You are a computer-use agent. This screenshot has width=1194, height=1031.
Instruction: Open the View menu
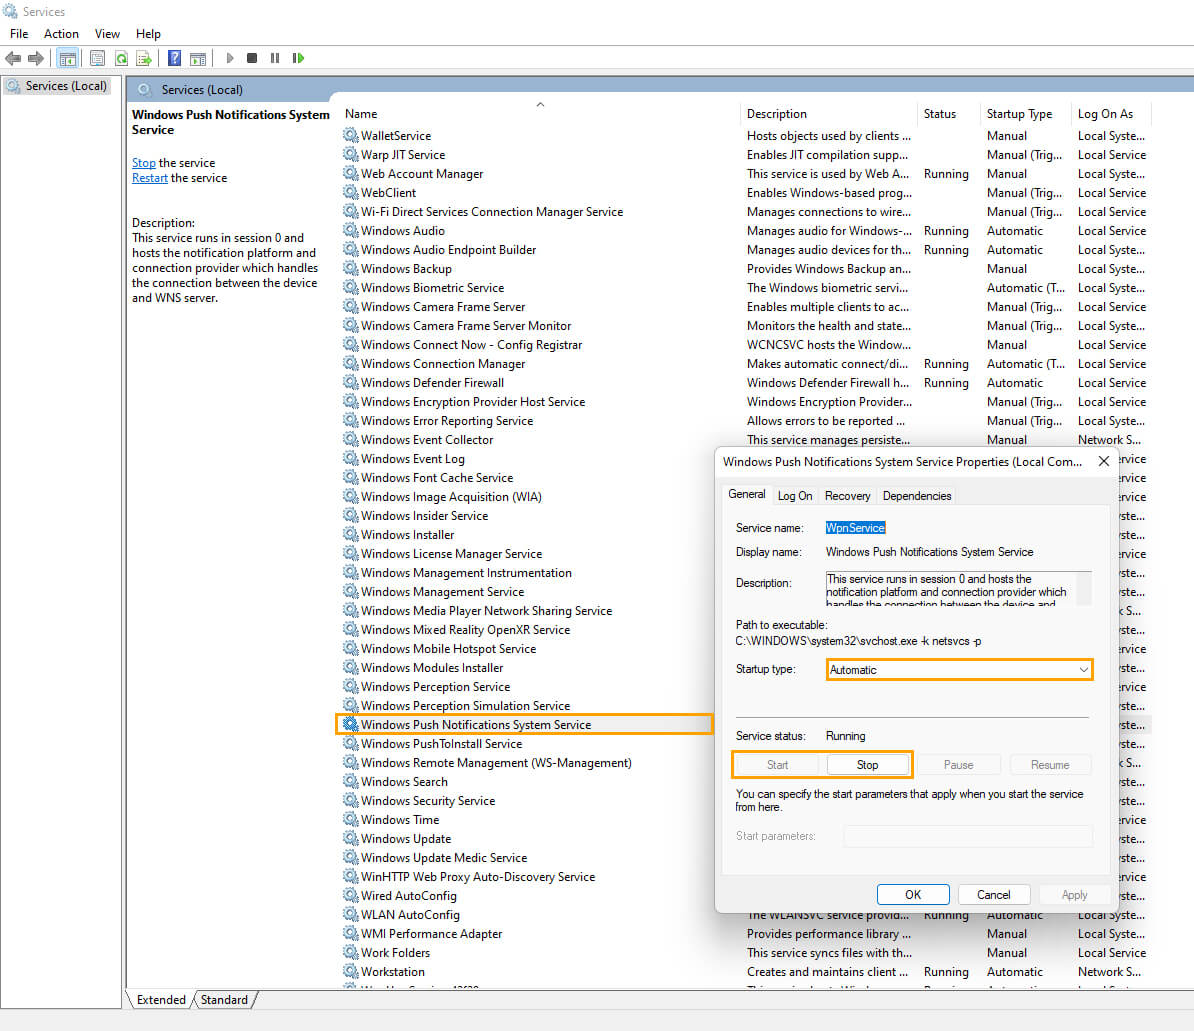[x=107, y=34]
